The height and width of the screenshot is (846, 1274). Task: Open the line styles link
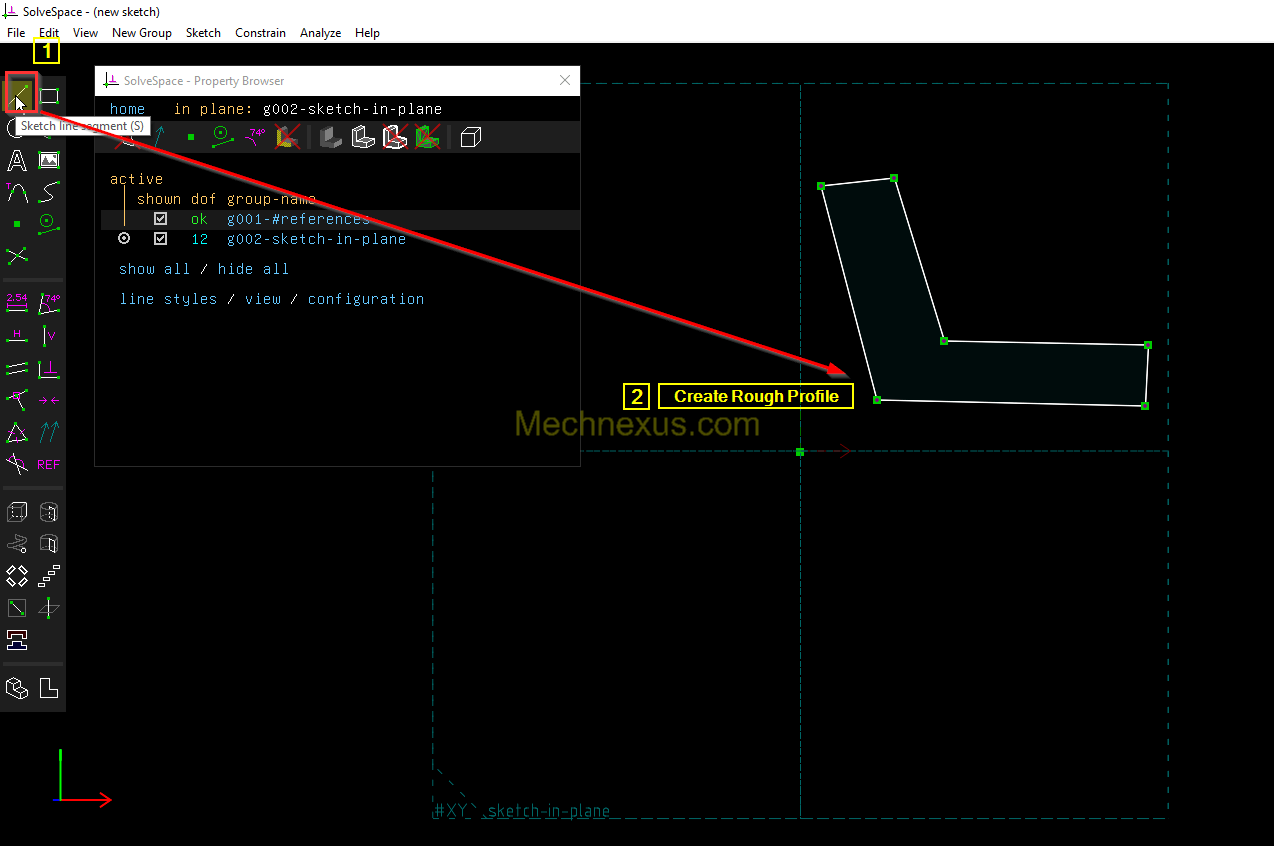168,299
